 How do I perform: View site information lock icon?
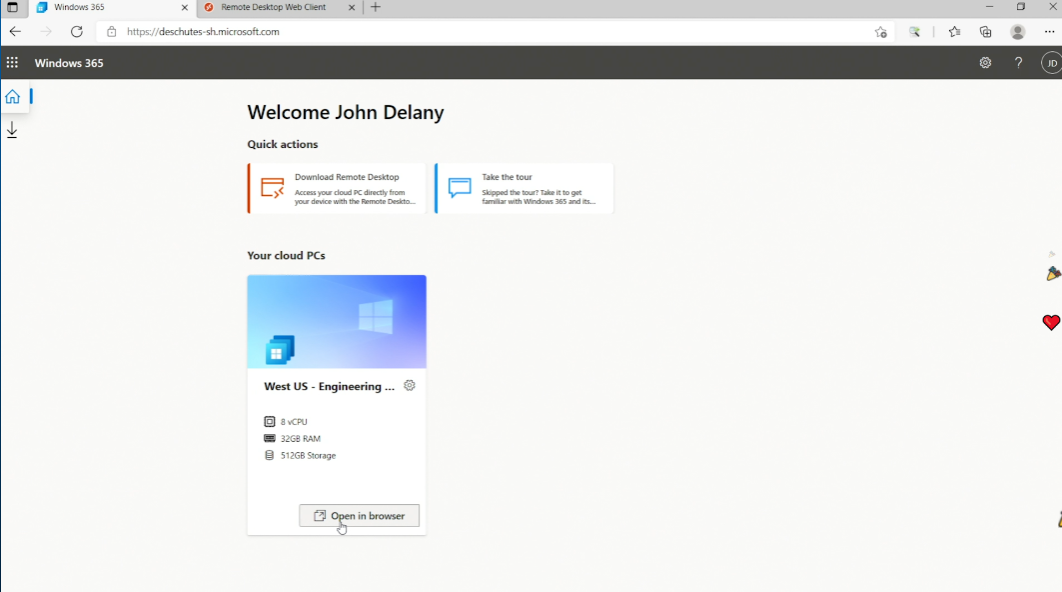coord(112,32)
